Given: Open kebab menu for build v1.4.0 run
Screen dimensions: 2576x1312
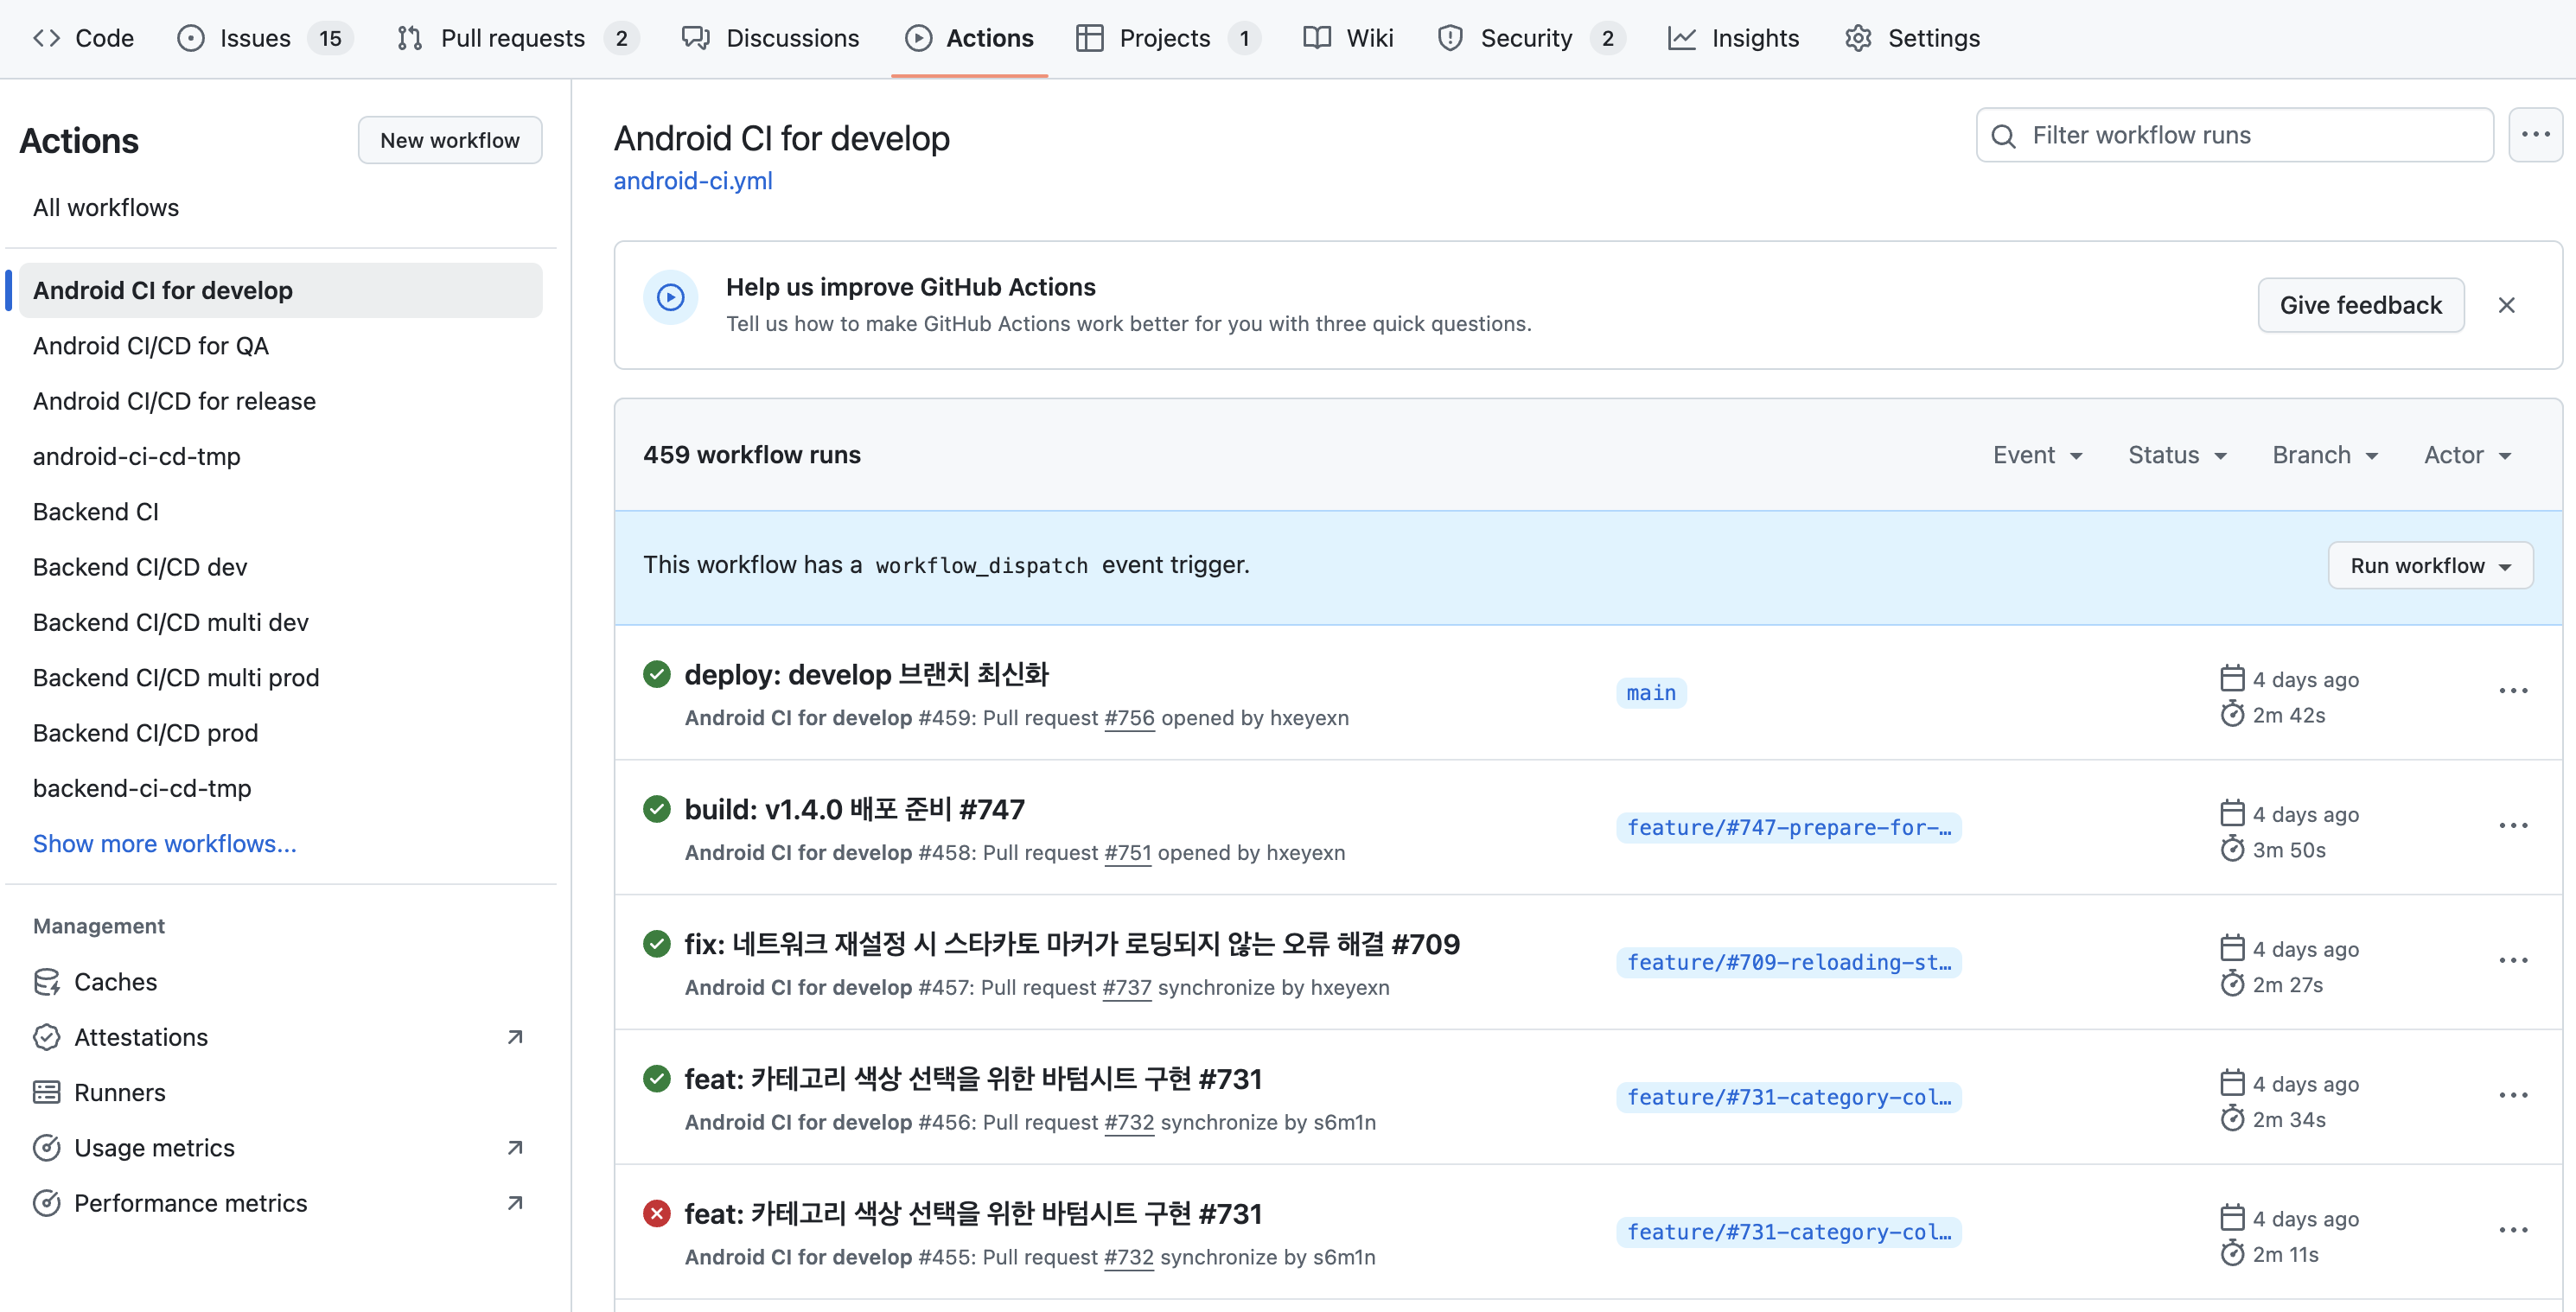Looking at the screenshot, I should (x=2512, y=826).
